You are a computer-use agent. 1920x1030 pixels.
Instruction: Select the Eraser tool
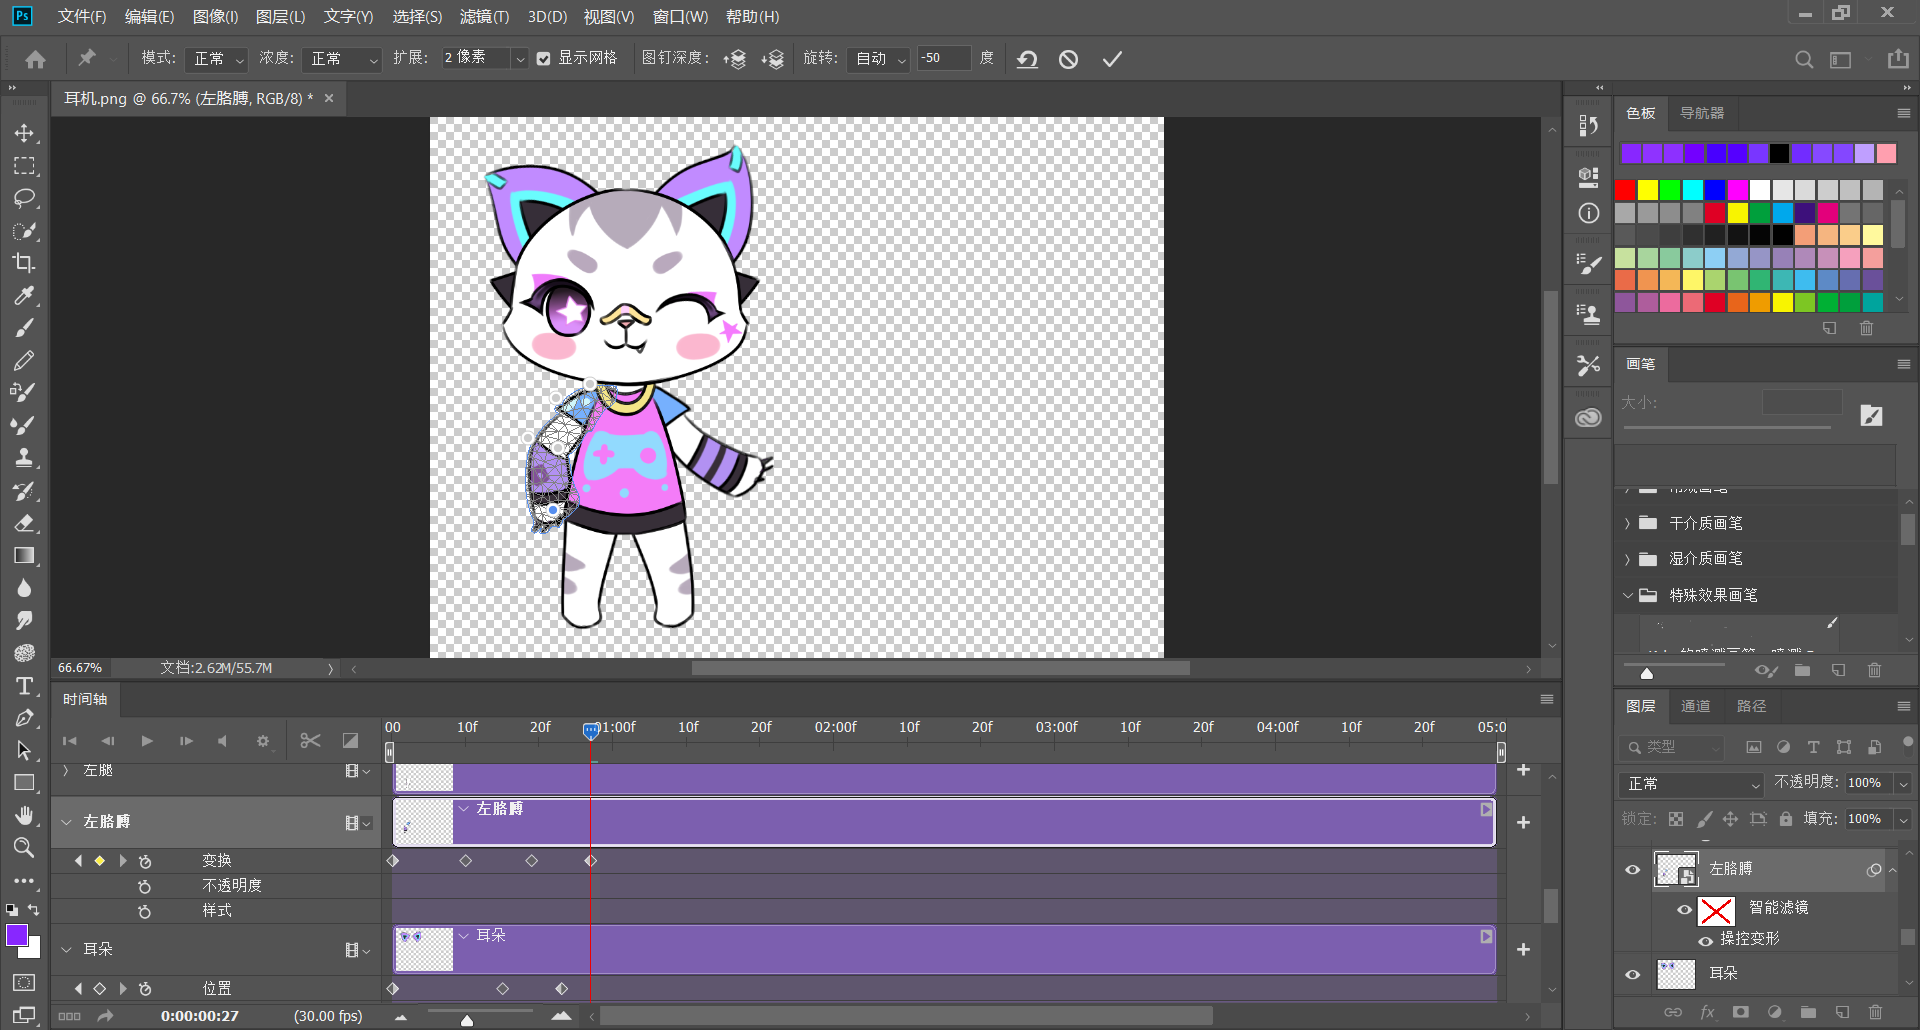pyautogui.click(x=24, y=523)
